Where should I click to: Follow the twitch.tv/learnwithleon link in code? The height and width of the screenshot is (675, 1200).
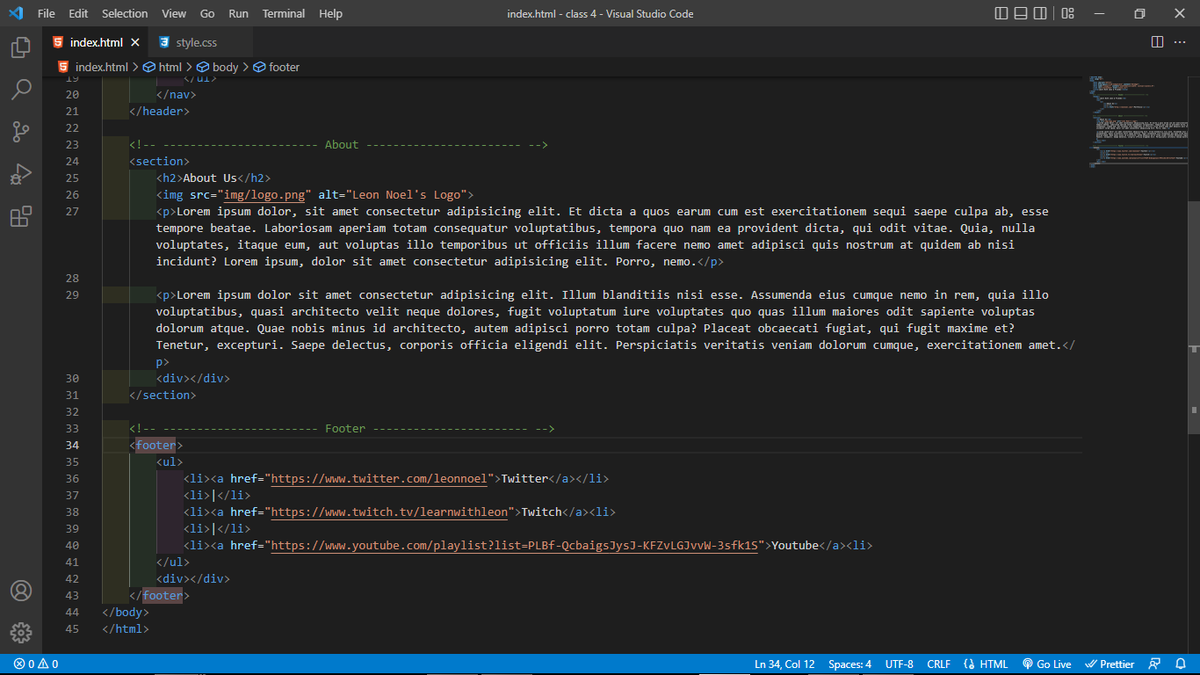click(390, 512)
